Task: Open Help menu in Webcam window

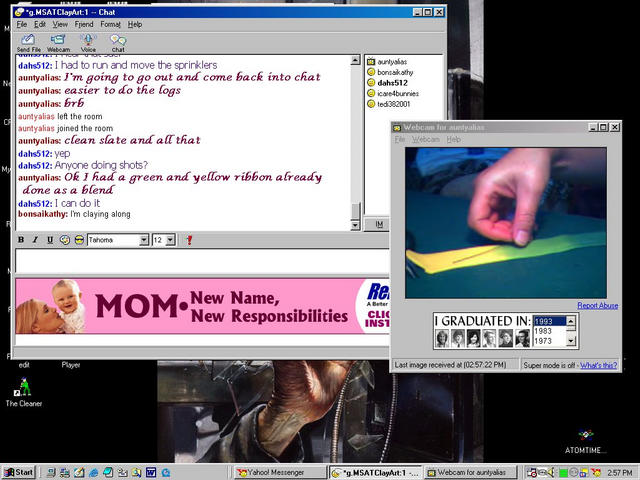Action: click(453, 140)
